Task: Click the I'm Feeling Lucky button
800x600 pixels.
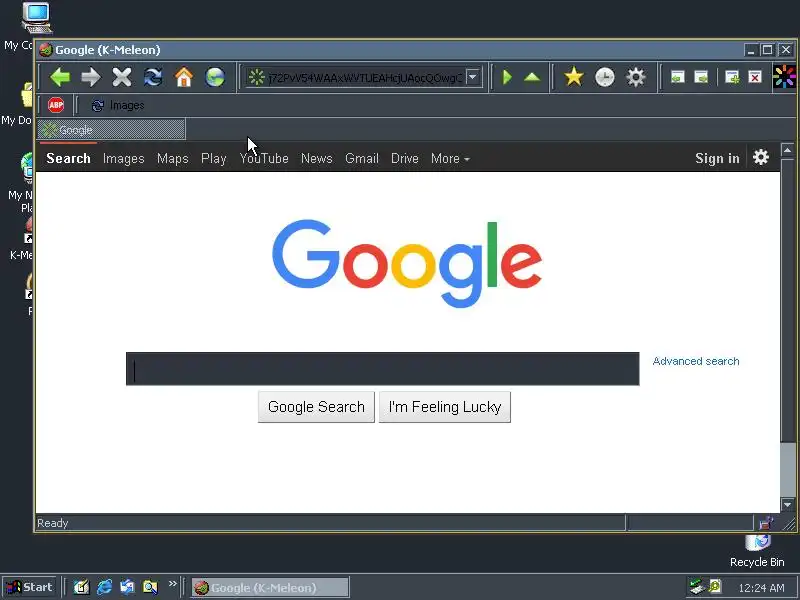Action: (x=445, y=407)
